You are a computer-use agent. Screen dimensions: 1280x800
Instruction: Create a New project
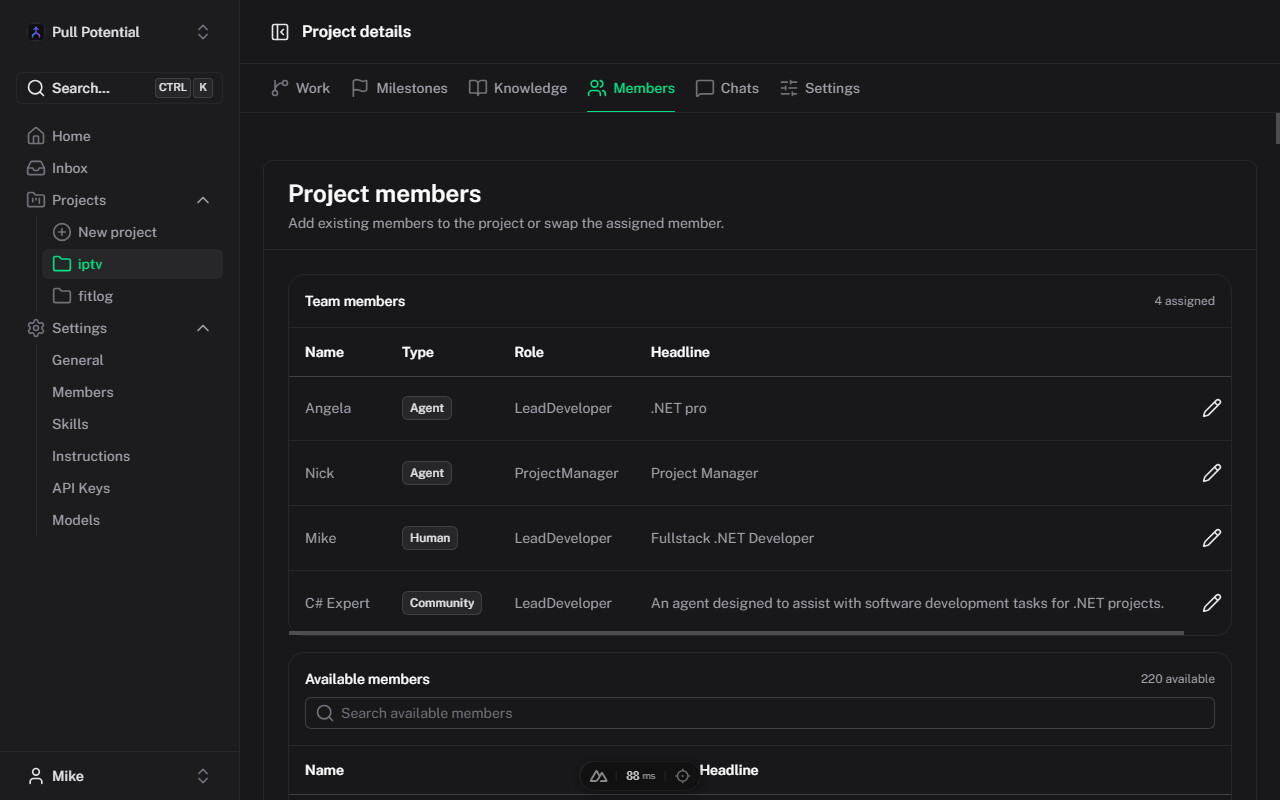(132, 232)
